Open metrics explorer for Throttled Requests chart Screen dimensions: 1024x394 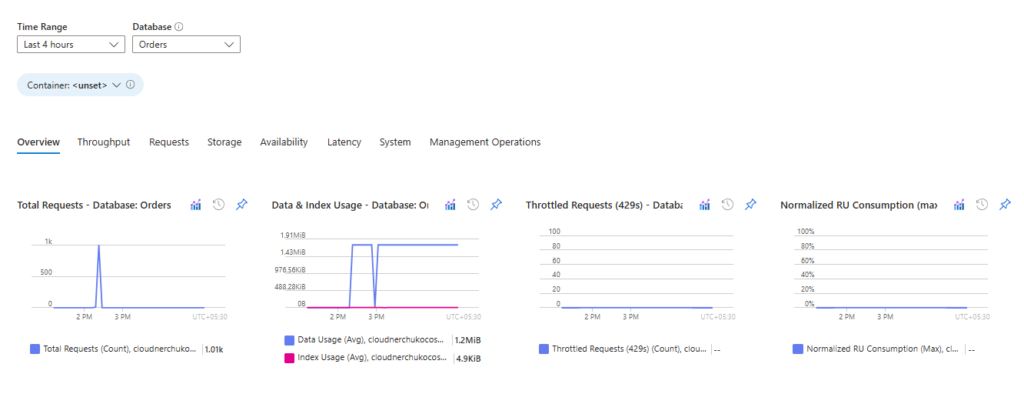[x=705, y=205]
